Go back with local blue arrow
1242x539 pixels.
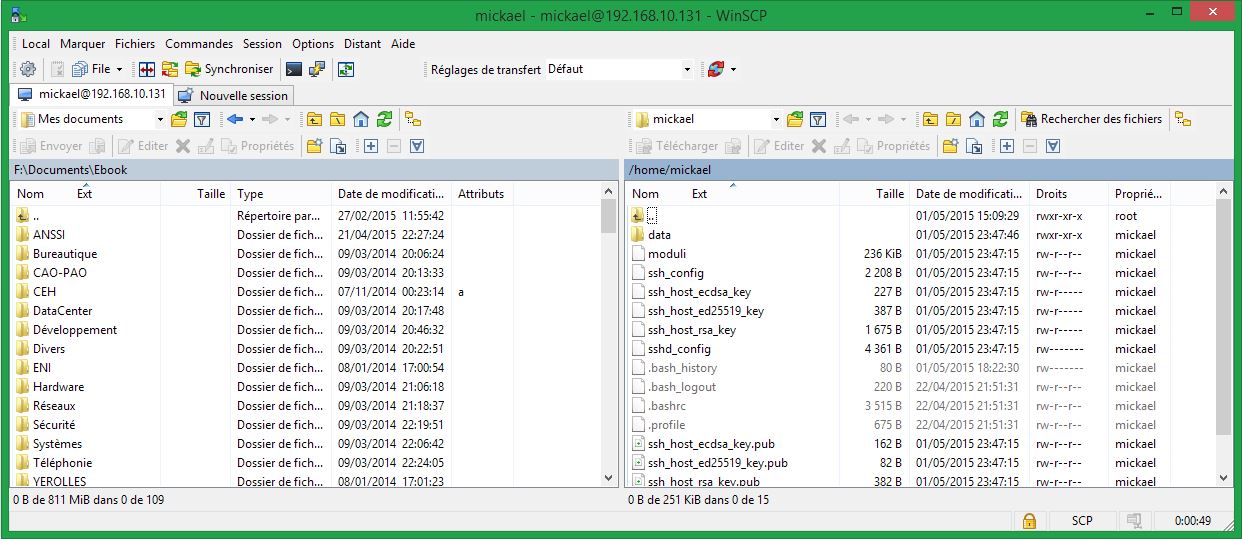click(236, 119)
